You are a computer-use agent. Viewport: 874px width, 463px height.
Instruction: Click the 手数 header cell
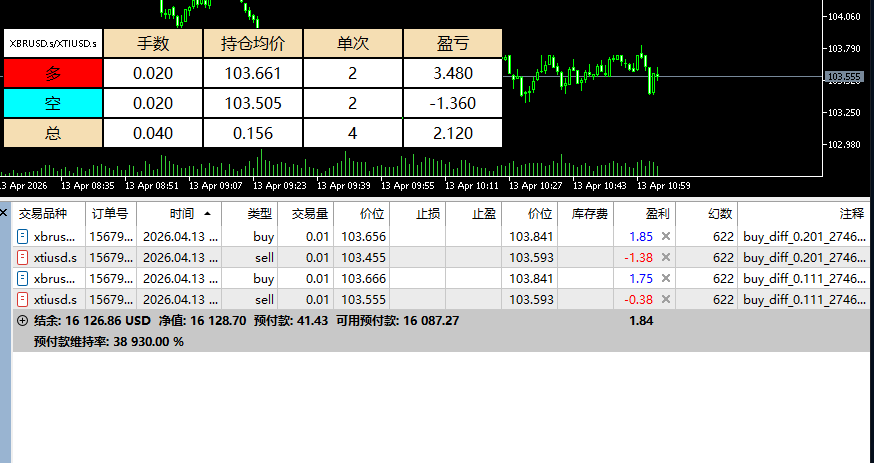tap(153, 43)
